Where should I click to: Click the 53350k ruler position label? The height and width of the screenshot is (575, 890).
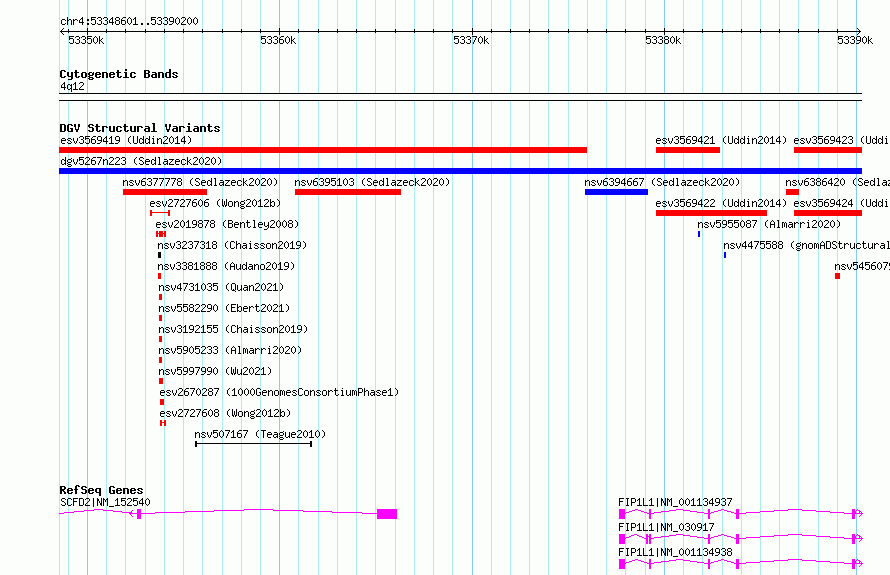pyautogui.click(x=86, y=40)
